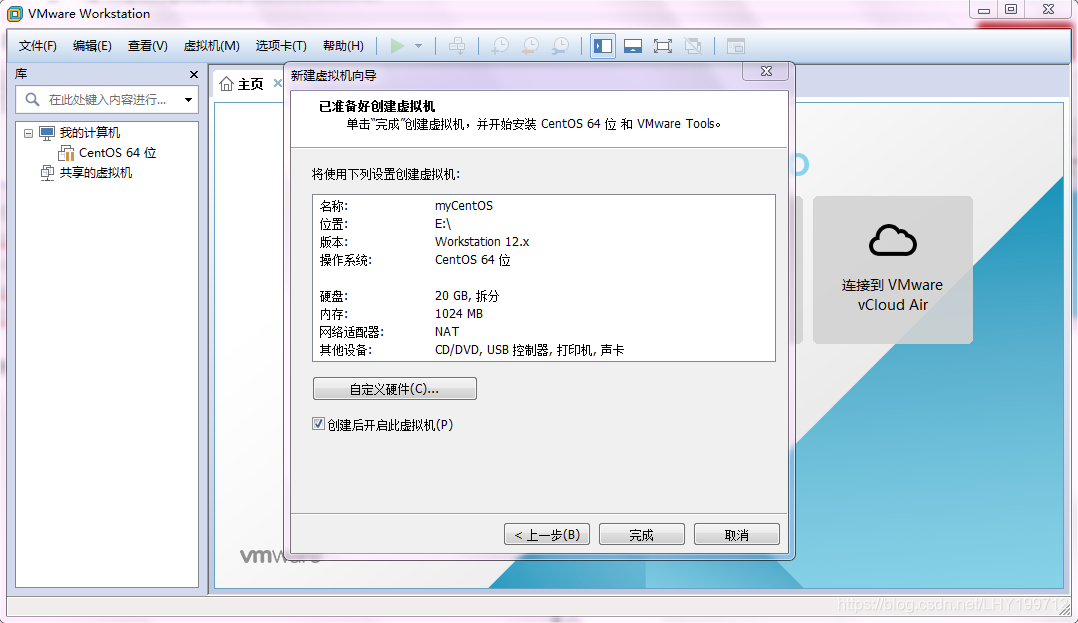Click the 1024 MB memory value
Screen dimensions: 1078x623
click(x=459, y=314)
